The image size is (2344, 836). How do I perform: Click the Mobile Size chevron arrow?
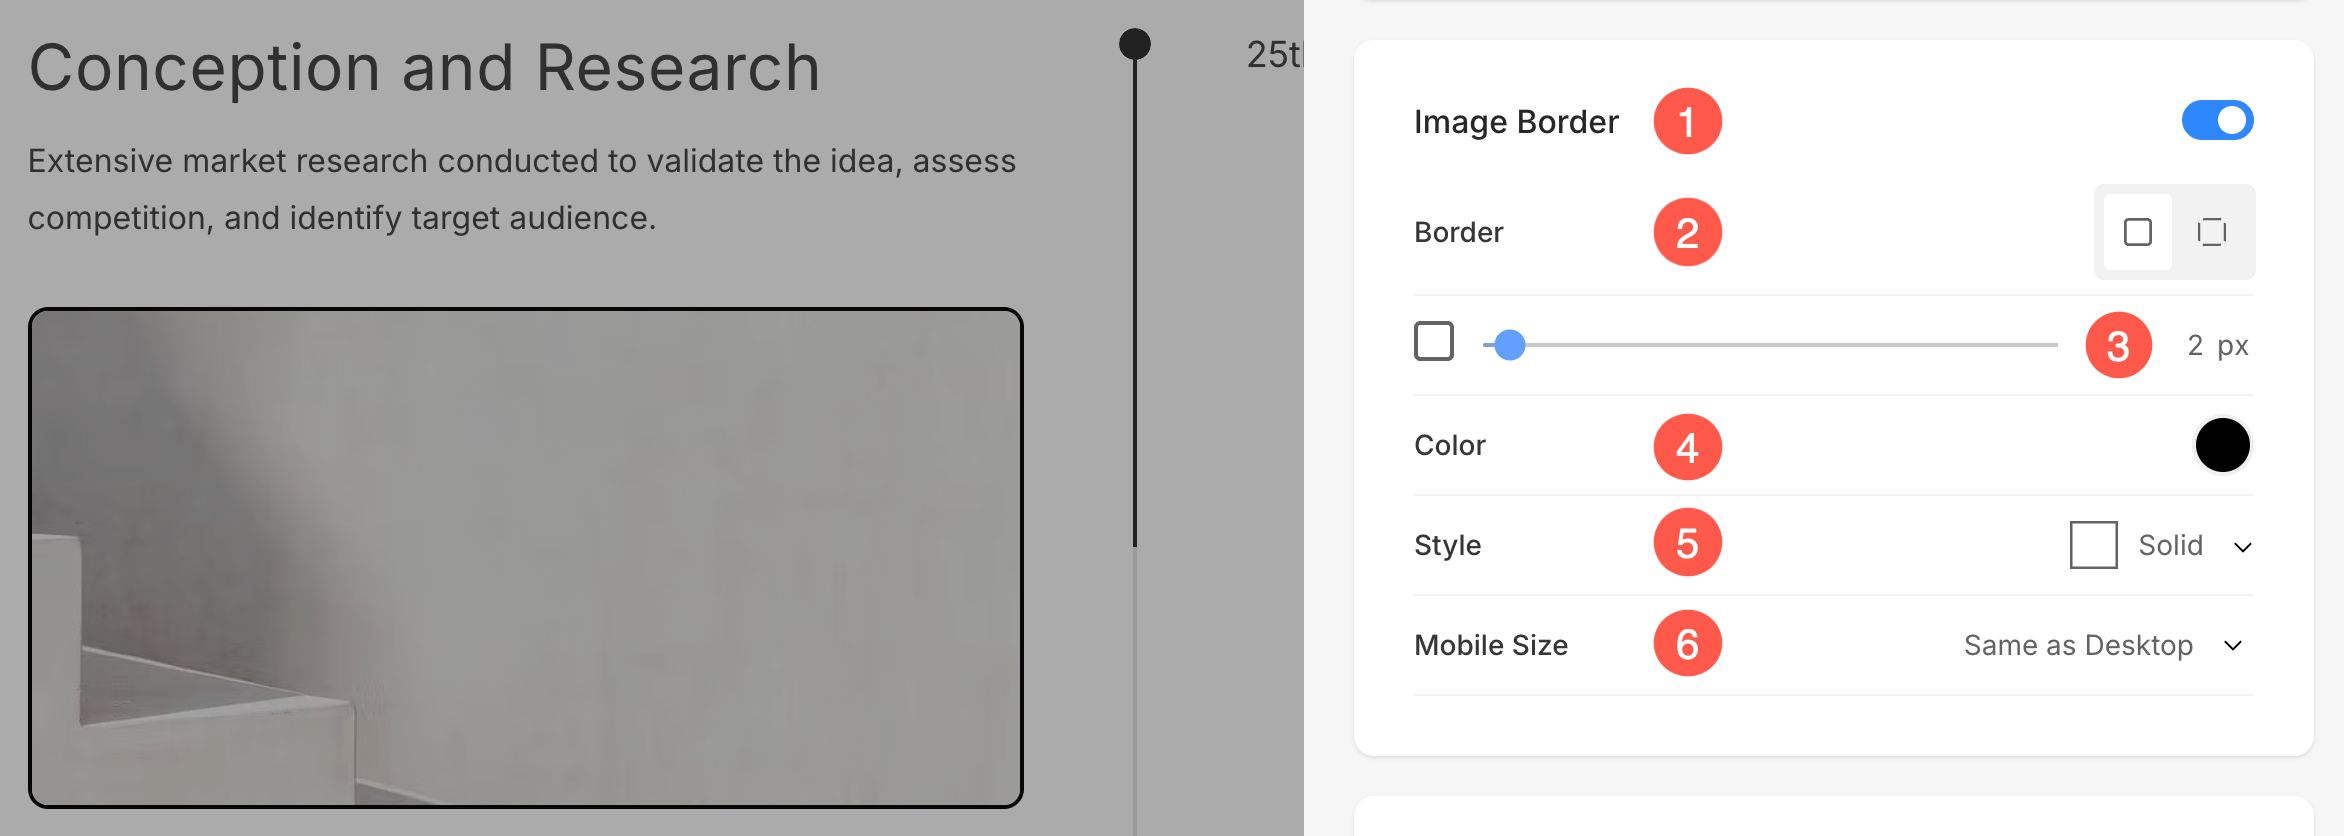click(2232, 646)
